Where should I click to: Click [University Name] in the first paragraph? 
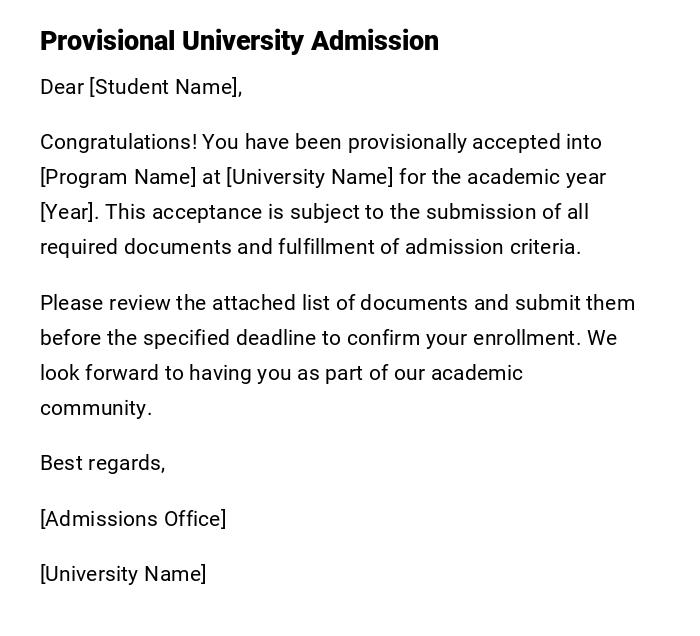310,177
